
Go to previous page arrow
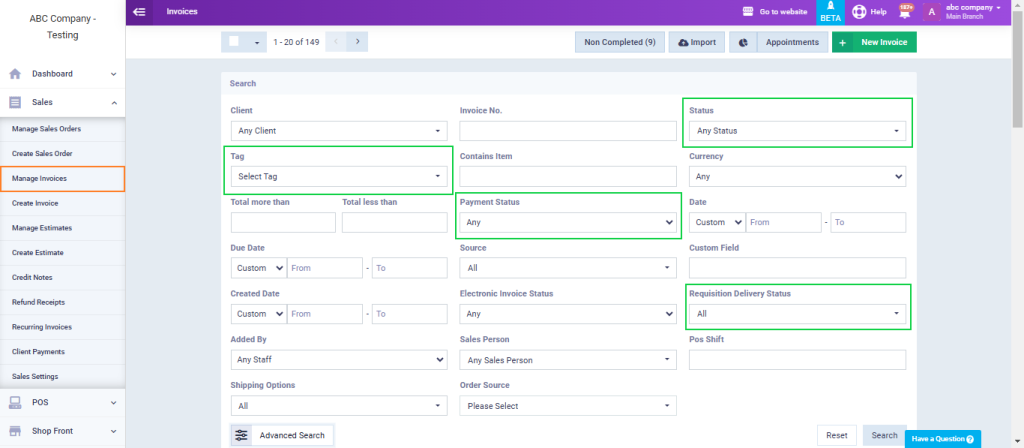tap(336, 42)
